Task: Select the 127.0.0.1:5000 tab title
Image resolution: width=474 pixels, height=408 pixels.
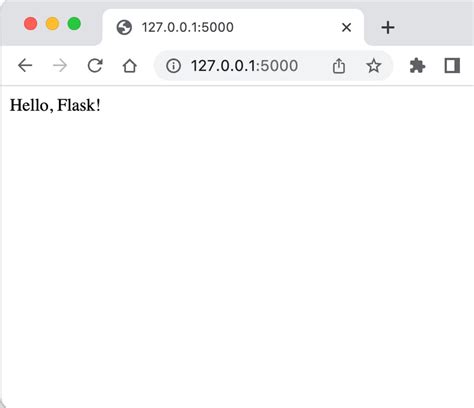Action: tap(188, 27)
